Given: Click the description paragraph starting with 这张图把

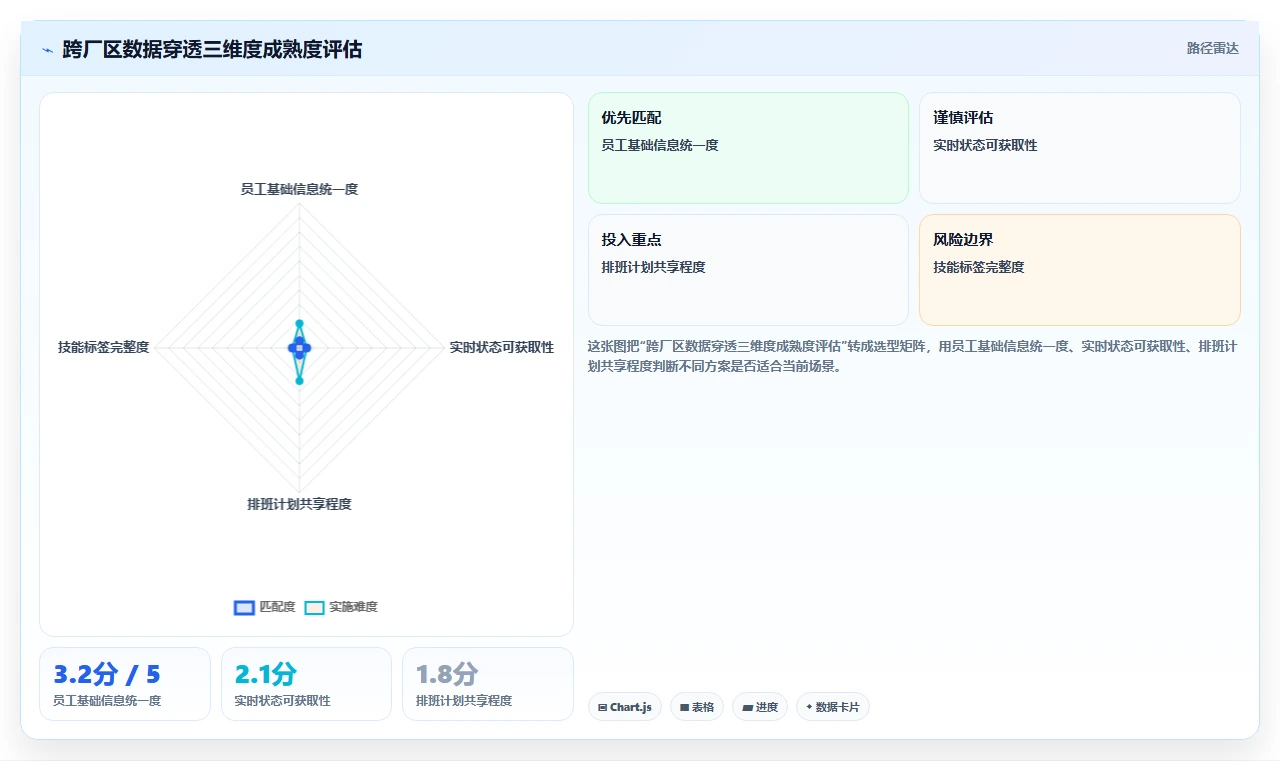Looking at the screenshot, I should [x=913, y=356].
